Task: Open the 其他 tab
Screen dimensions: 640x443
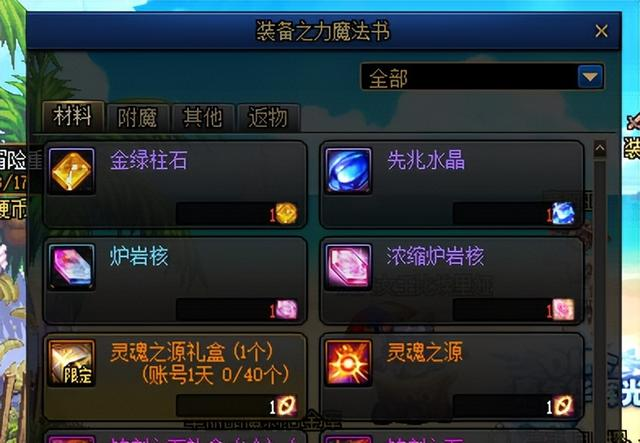Action: click(x=203, y=118)
